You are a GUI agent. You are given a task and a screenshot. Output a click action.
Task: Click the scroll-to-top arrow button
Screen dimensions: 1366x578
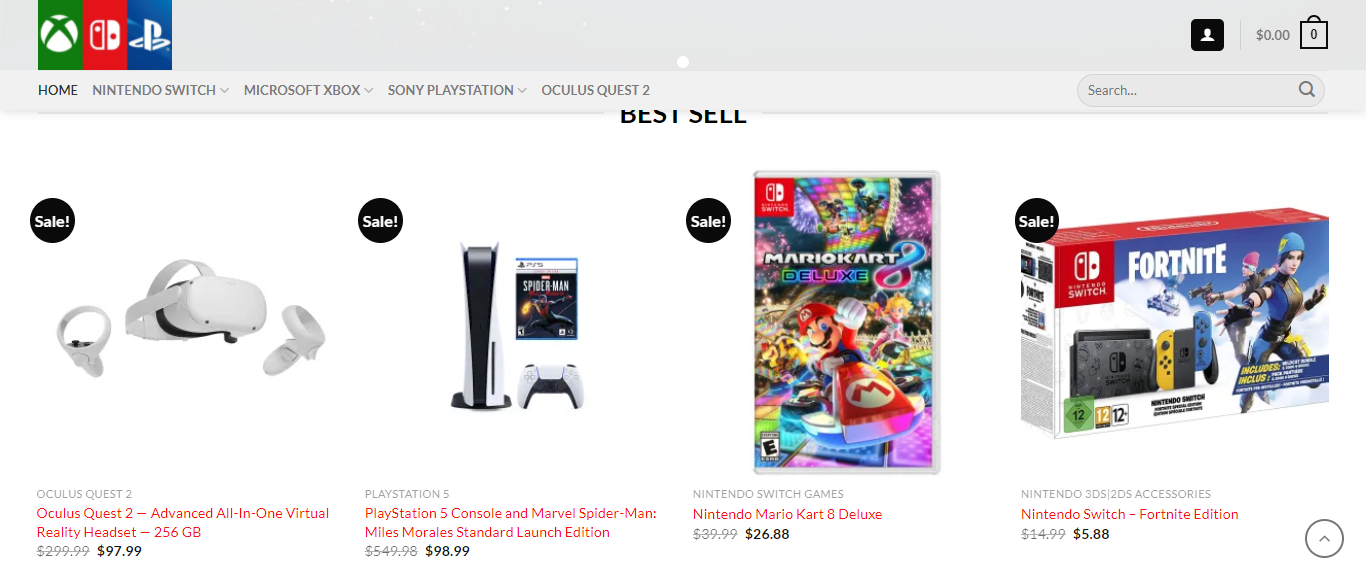pos(1324,539)
